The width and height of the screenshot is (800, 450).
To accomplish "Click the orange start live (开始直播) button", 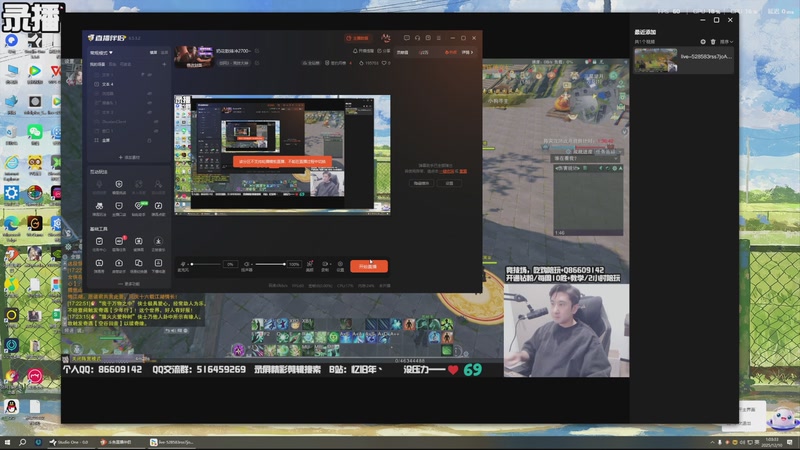I will click(x=369, y=266).
